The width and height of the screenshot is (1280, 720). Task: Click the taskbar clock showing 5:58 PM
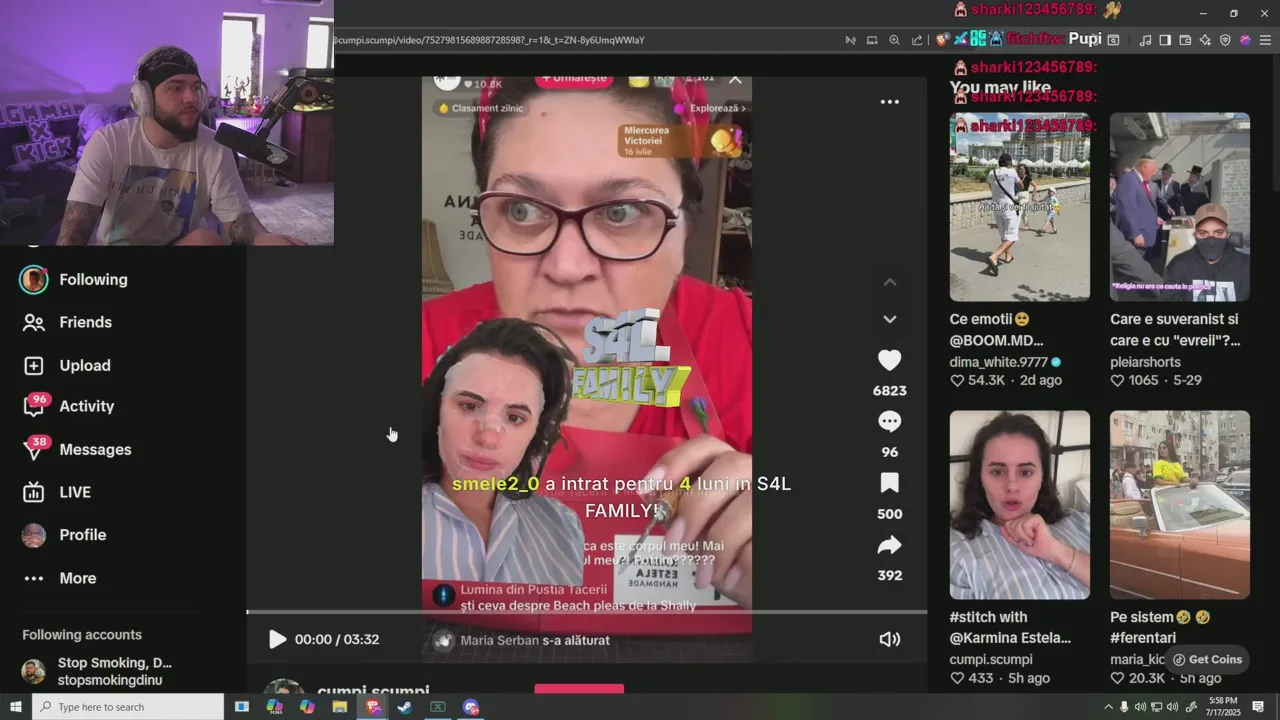1222,707
